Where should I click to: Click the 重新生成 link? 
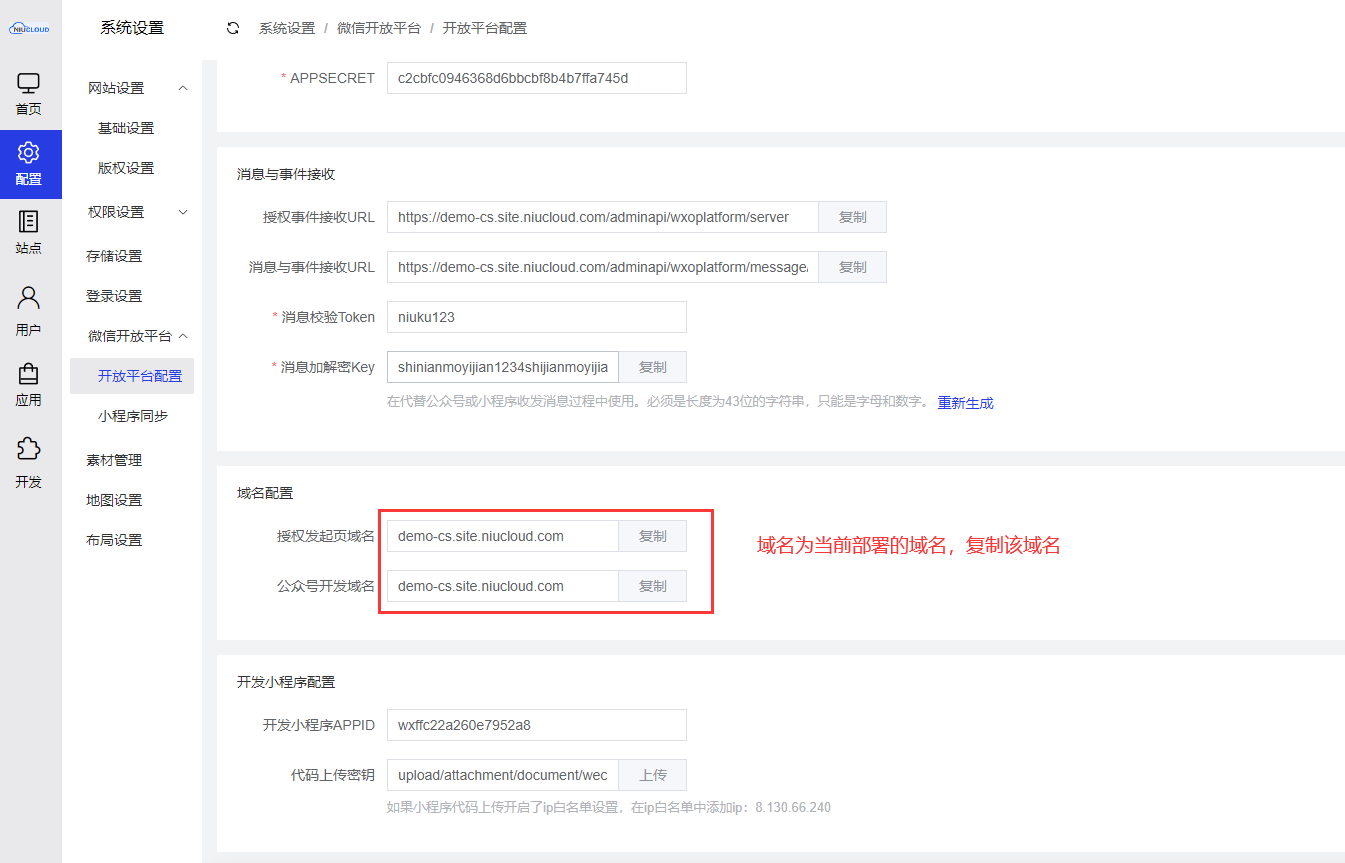965,403
